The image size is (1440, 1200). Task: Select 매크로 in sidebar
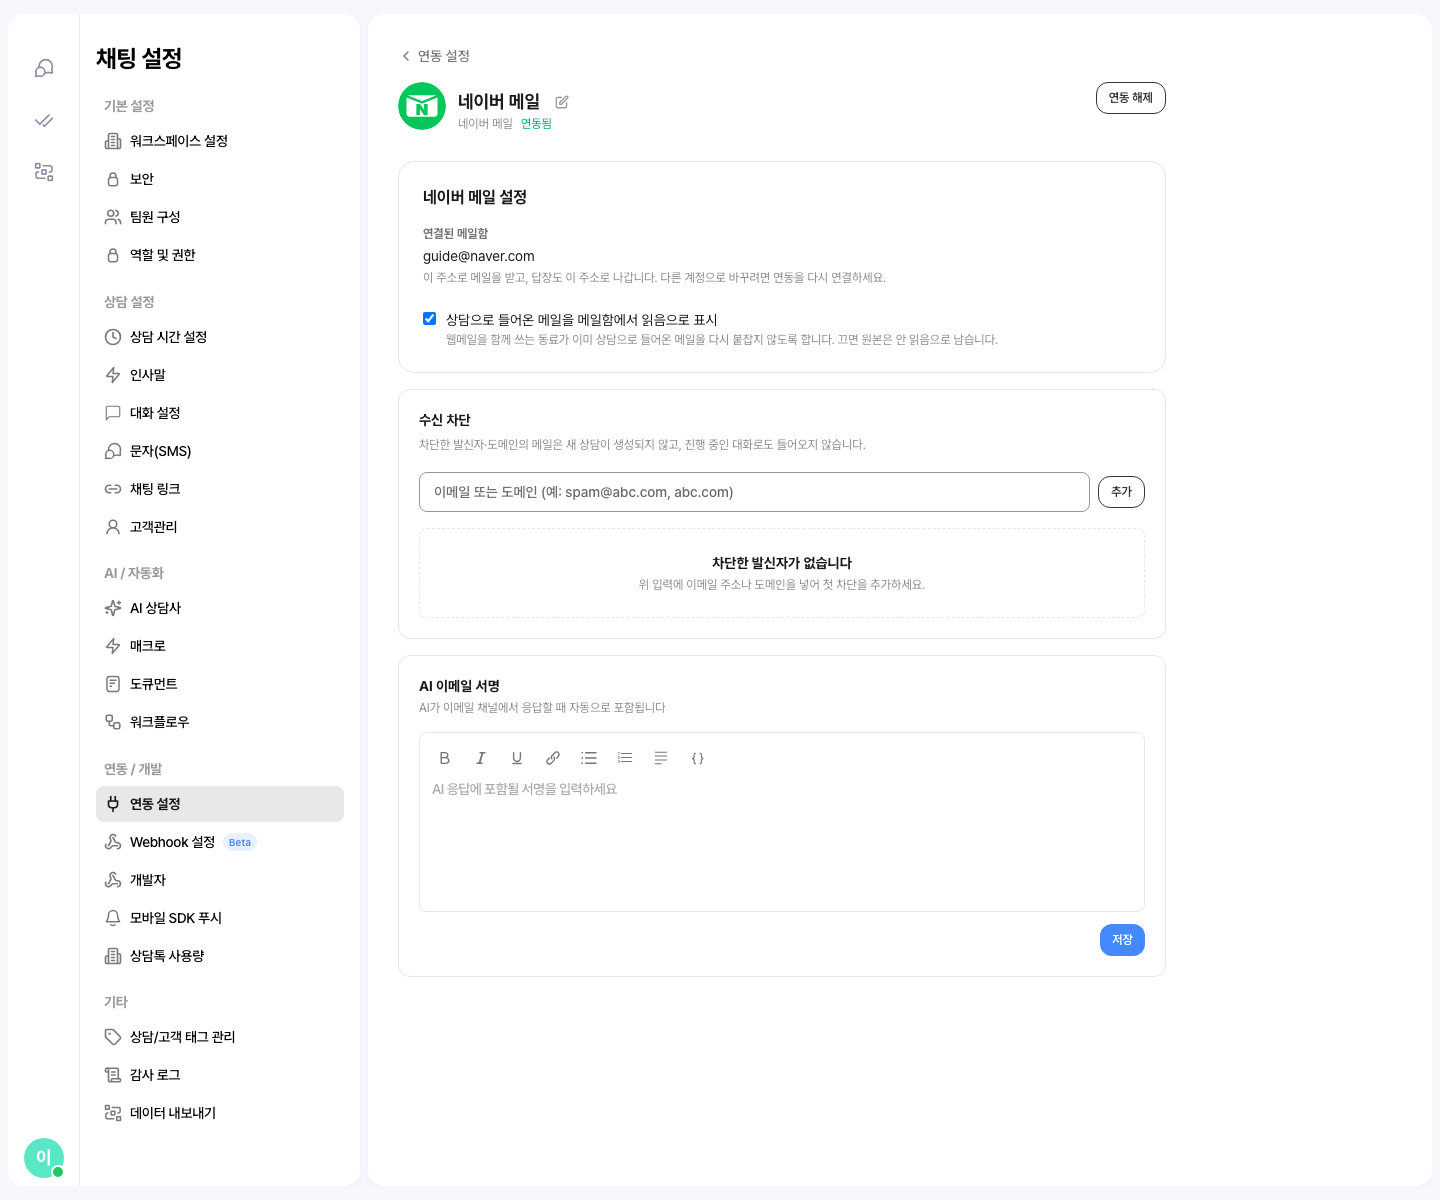pos(220,646)
